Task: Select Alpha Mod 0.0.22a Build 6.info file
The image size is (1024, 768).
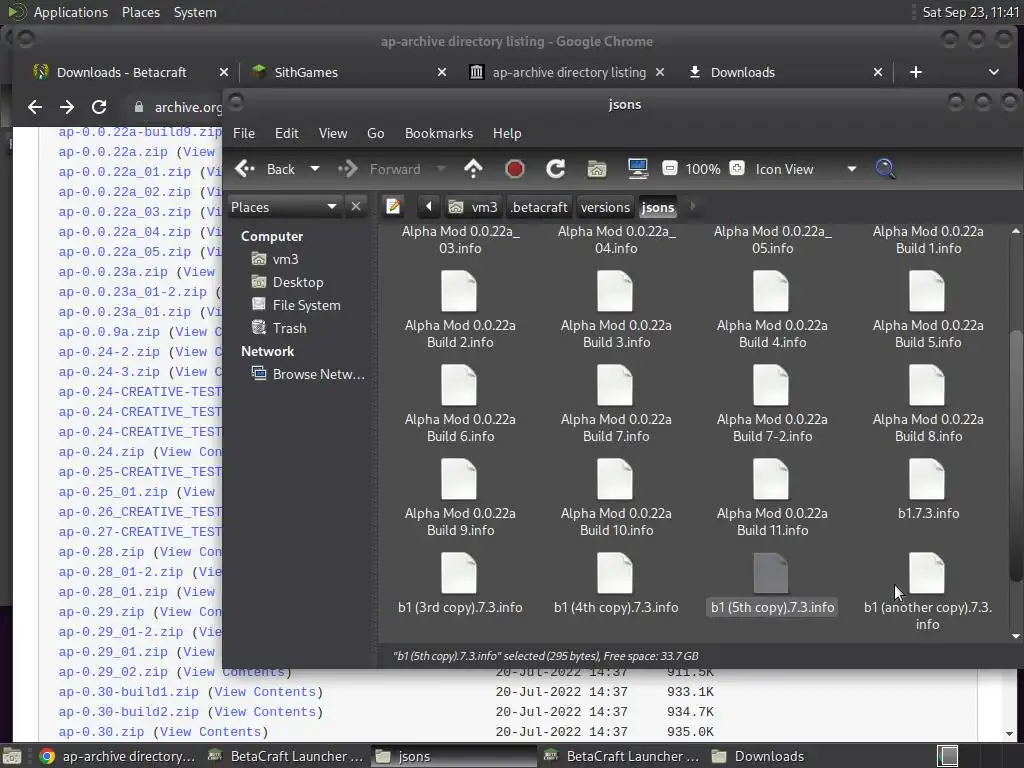Action: pyautogui.click(x=460, y=404)
